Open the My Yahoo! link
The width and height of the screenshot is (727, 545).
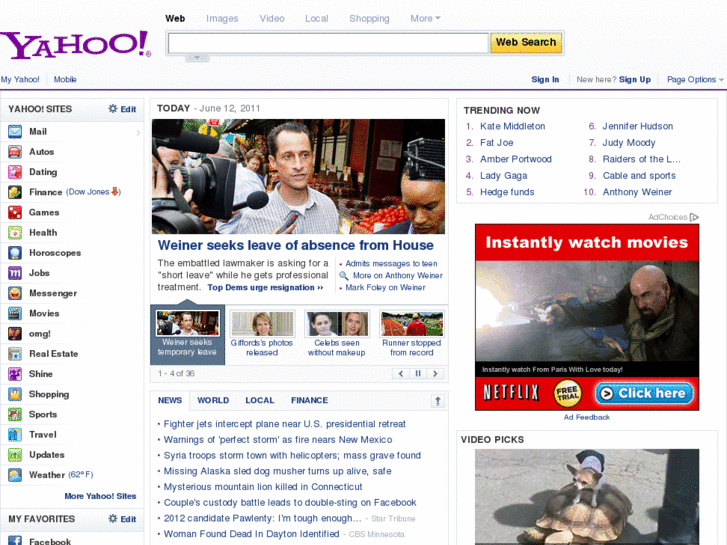click(x=20, y=79)
